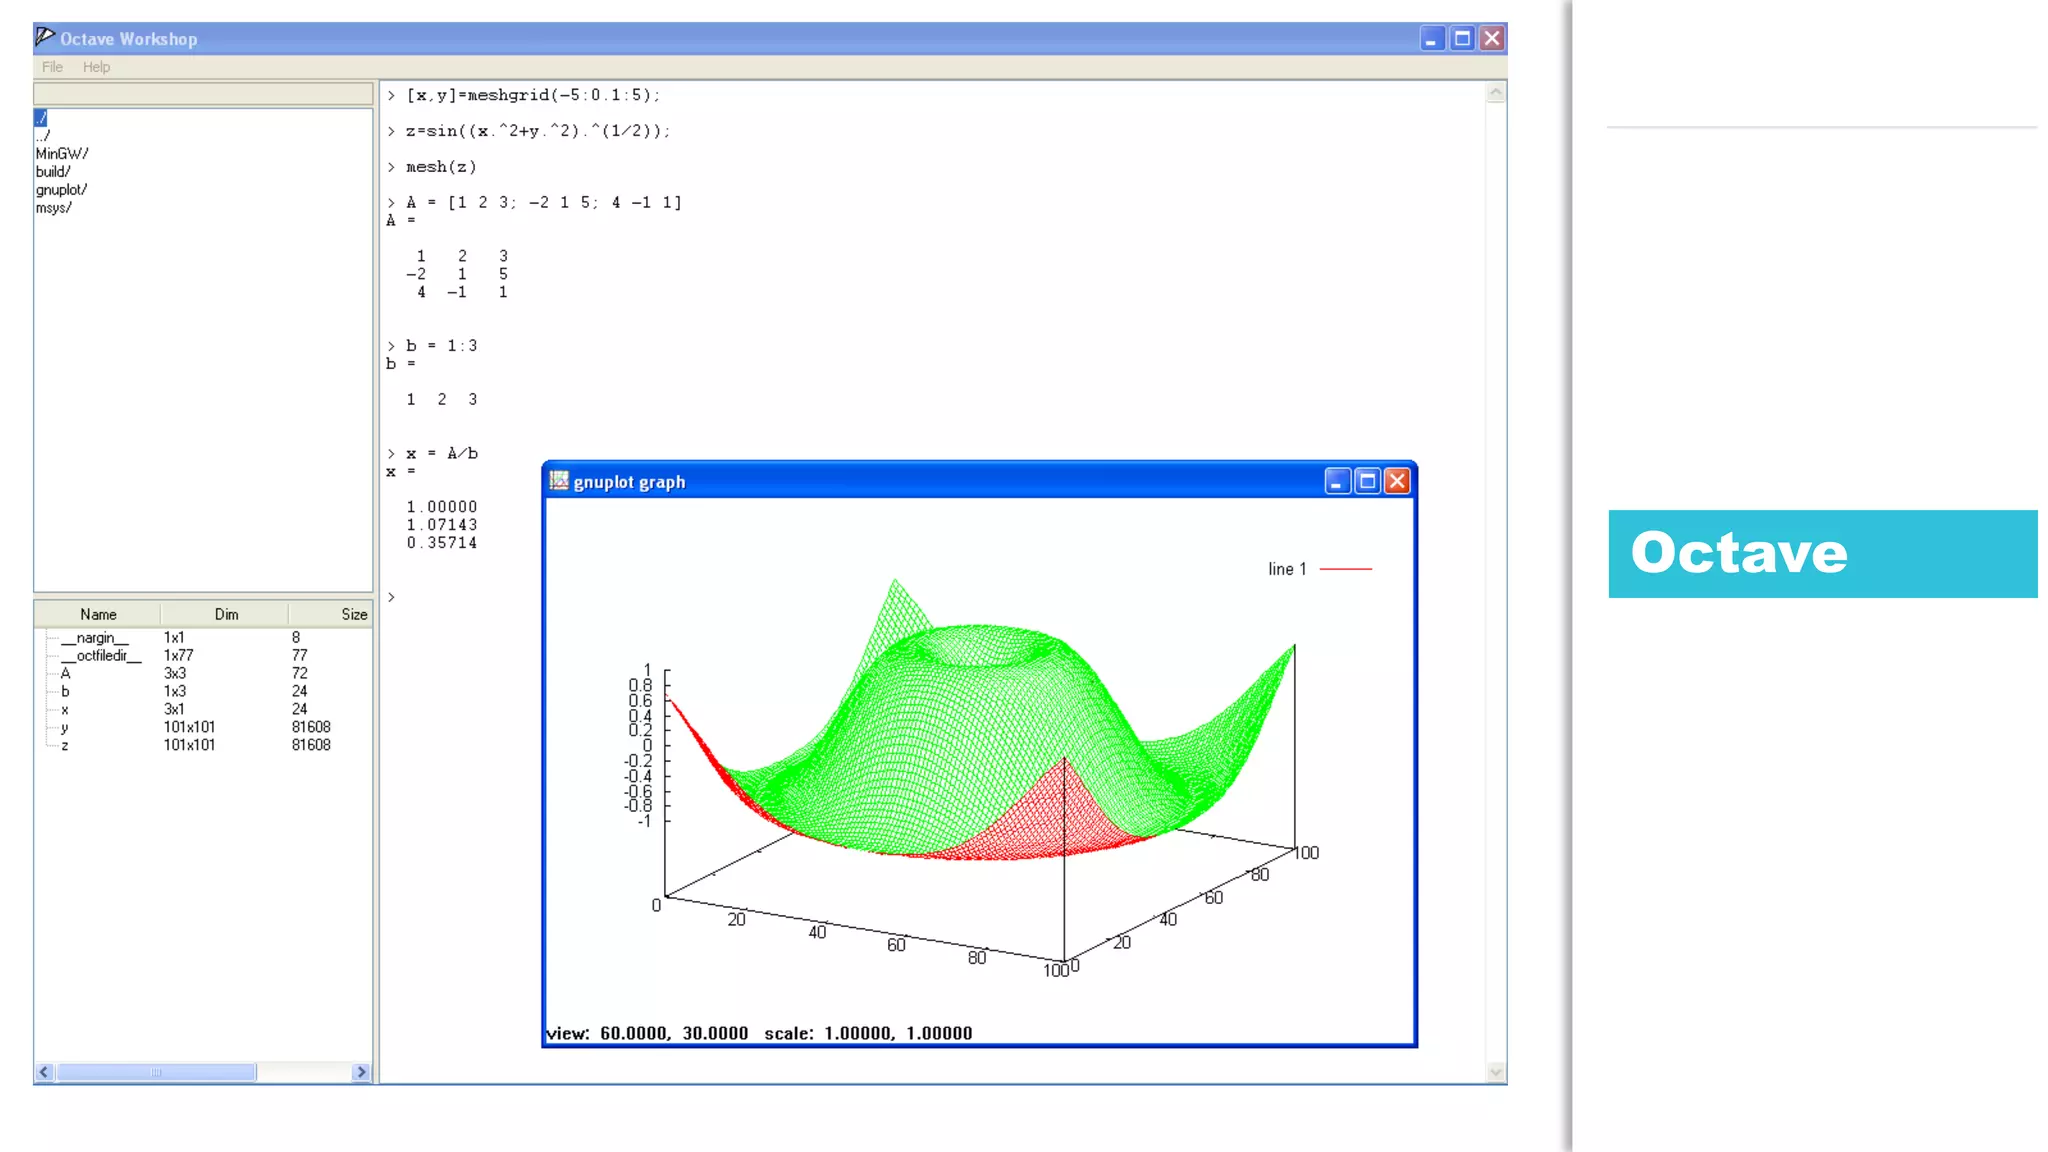Select the build/ directory
This screenshot has width=2048, height=1152.
pyautogui.click(x=53, y=172)
